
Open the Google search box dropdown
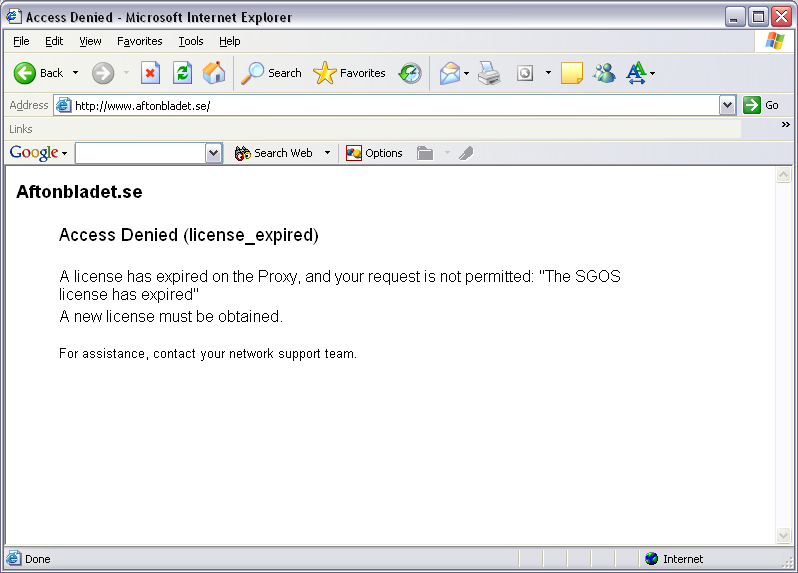[214, 153]
